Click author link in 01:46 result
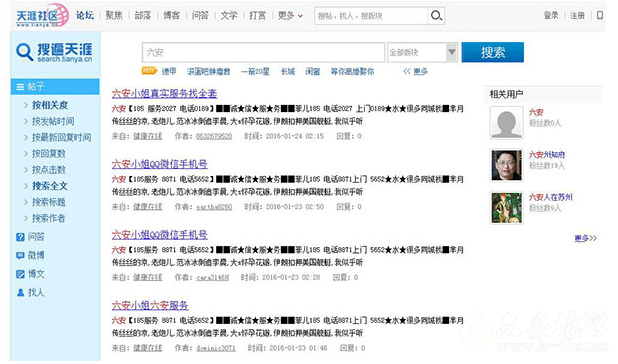This screenshot has width=618, height=364. [216, 348]
